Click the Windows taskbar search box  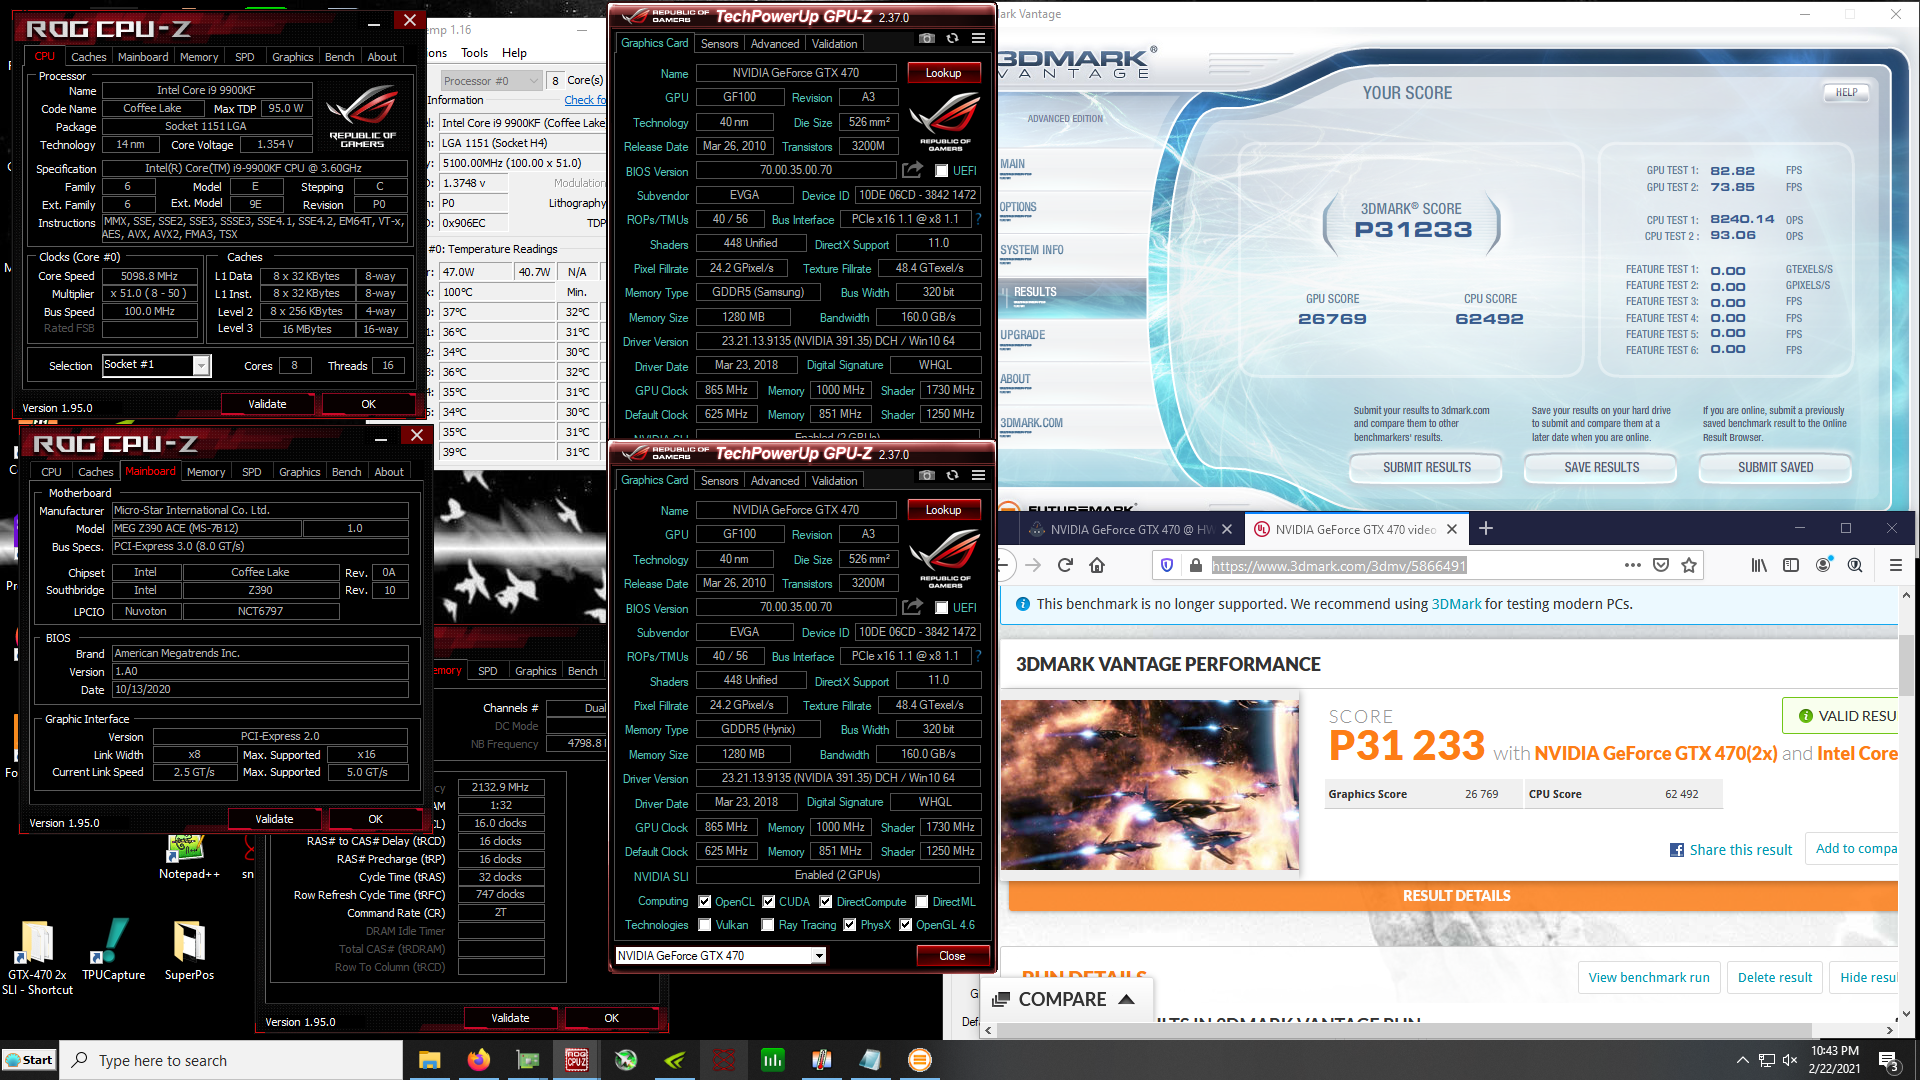coord(231,1060)
